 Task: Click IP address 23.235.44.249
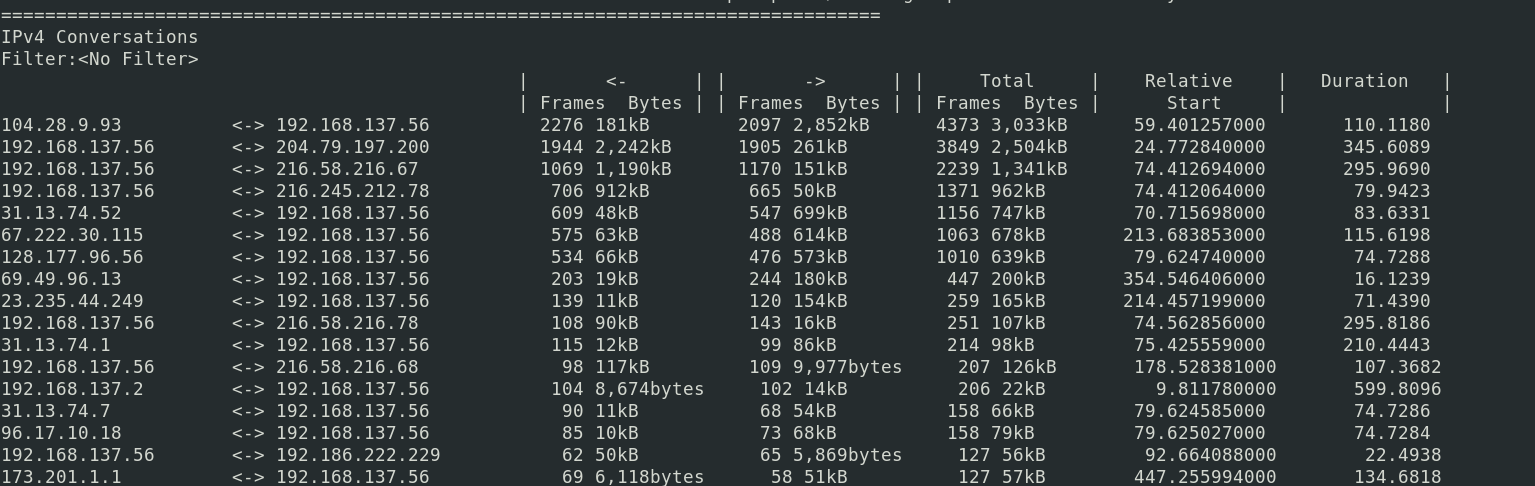72,301
